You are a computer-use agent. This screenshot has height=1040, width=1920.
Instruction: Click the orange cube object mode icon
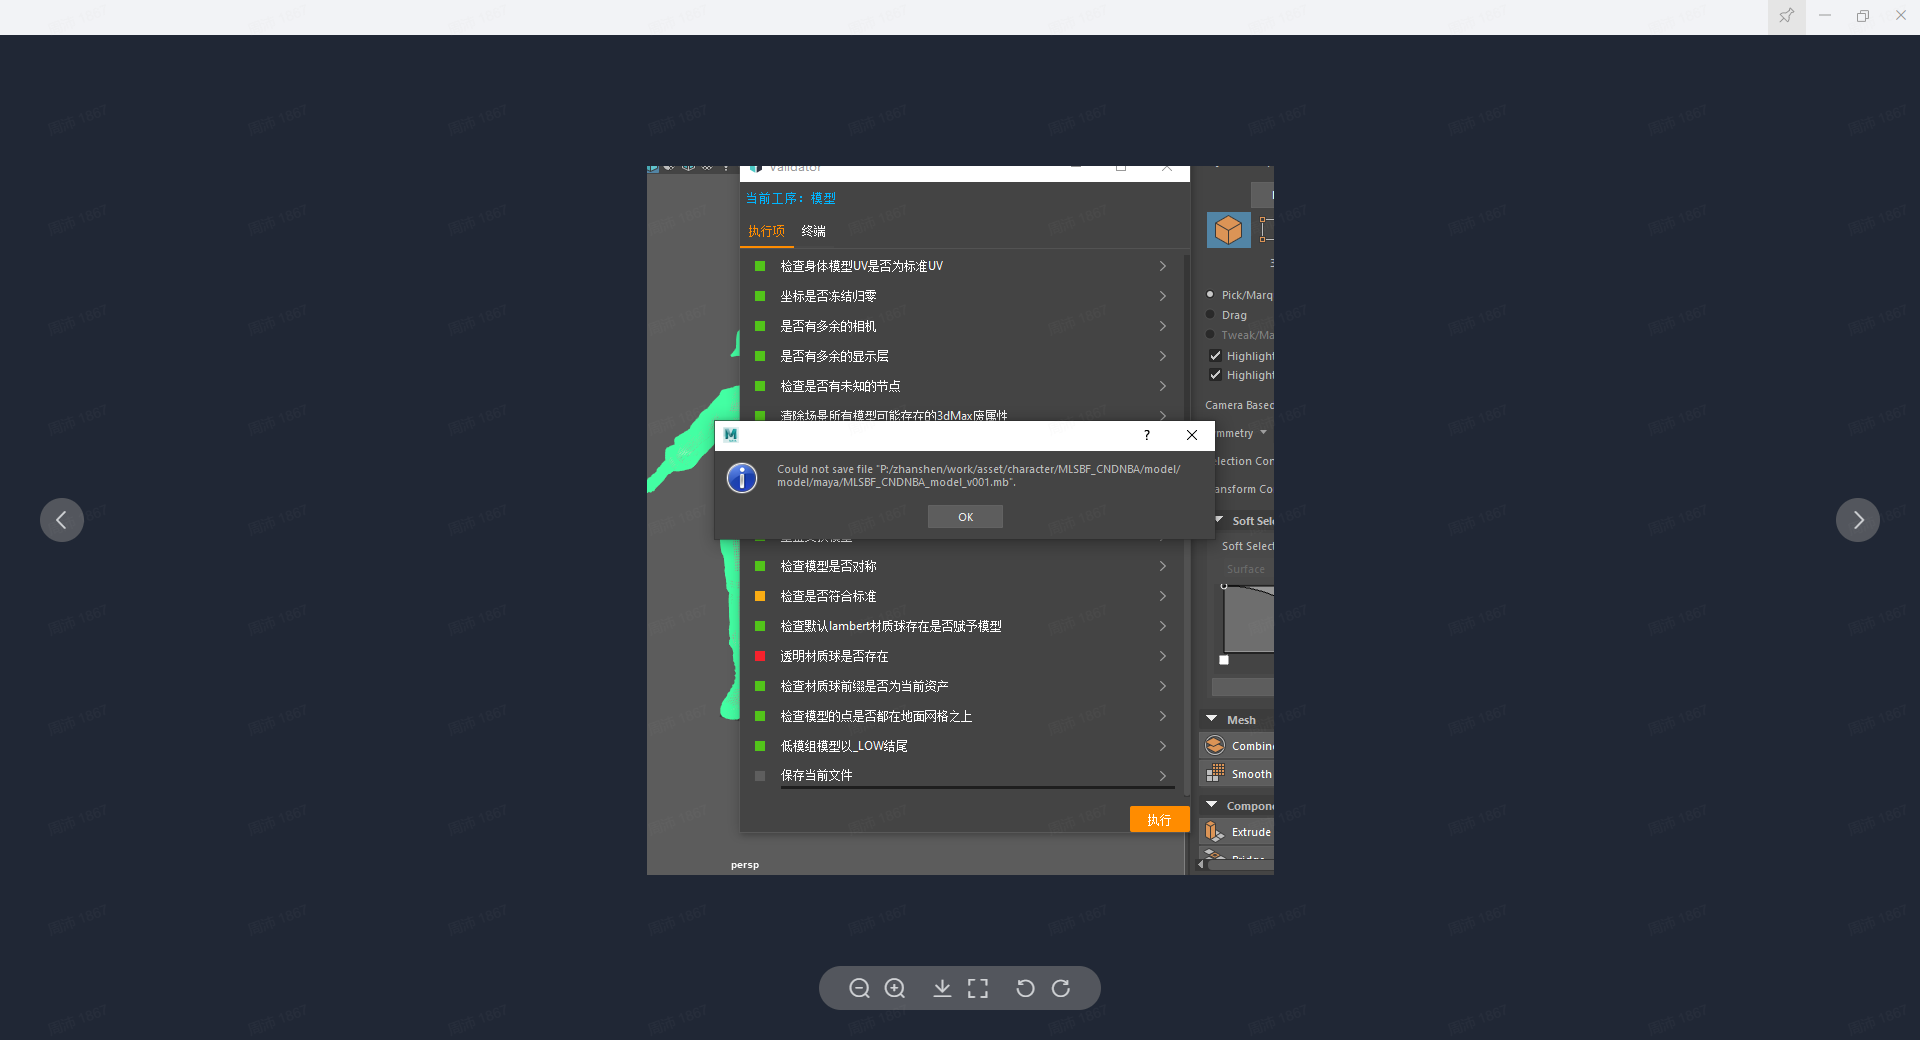[1228, 230]
